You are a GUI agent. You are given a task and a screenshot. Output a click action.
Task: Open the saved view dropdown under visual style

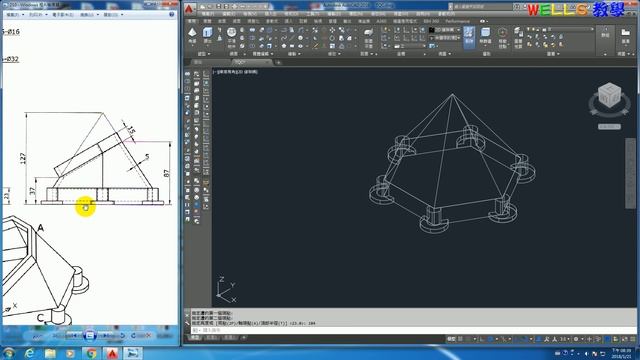(x=444, y=38)
